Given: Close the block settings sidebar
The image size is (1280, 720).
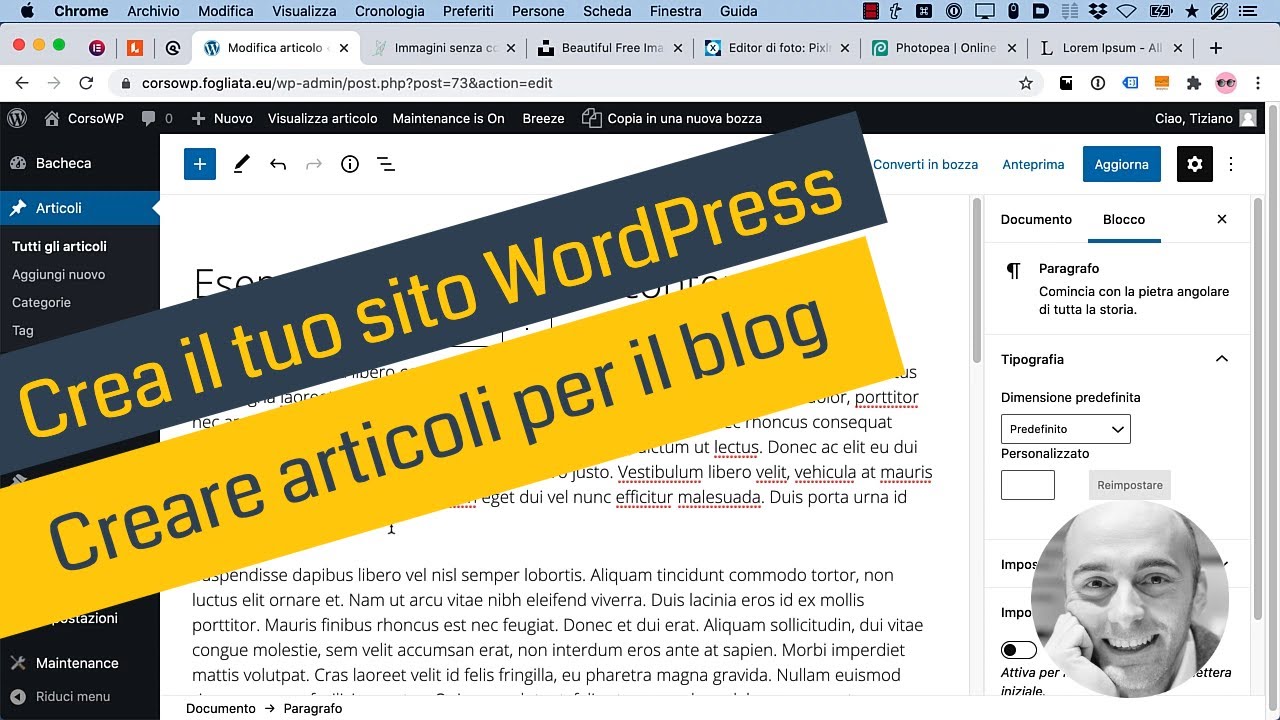Looking at the screenshot, I should click(x=1221, y=219).
